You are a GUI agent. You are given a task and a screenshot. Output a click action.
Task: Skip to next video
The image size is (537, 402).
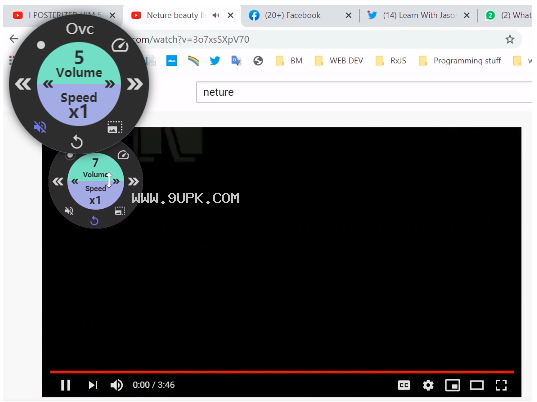coord(93,385)
